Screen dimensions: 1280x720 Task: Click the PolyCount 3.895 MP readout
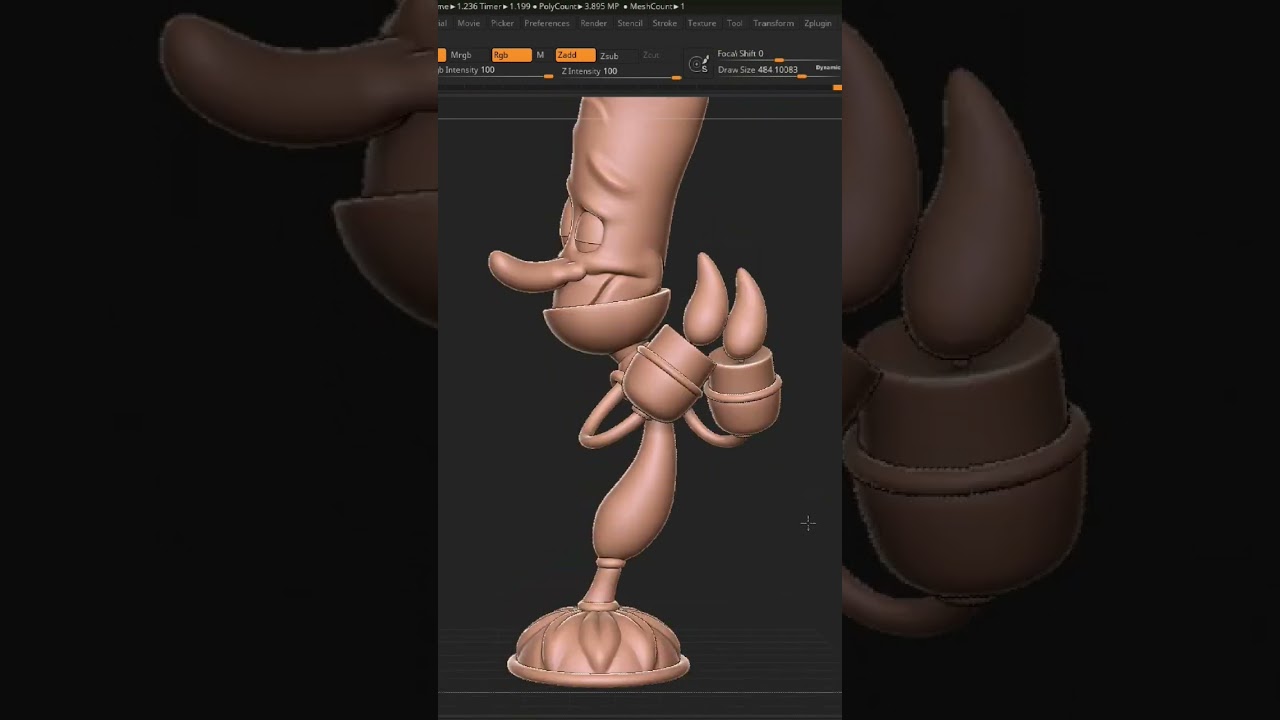[579, 7]
